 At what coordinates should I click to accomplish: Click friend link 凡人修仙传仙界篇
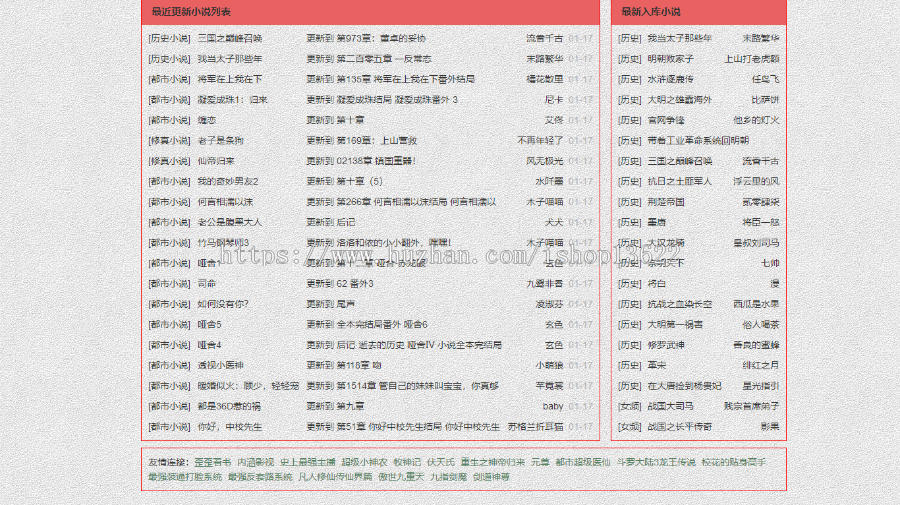pyautogui.click(x=335, y=477)
